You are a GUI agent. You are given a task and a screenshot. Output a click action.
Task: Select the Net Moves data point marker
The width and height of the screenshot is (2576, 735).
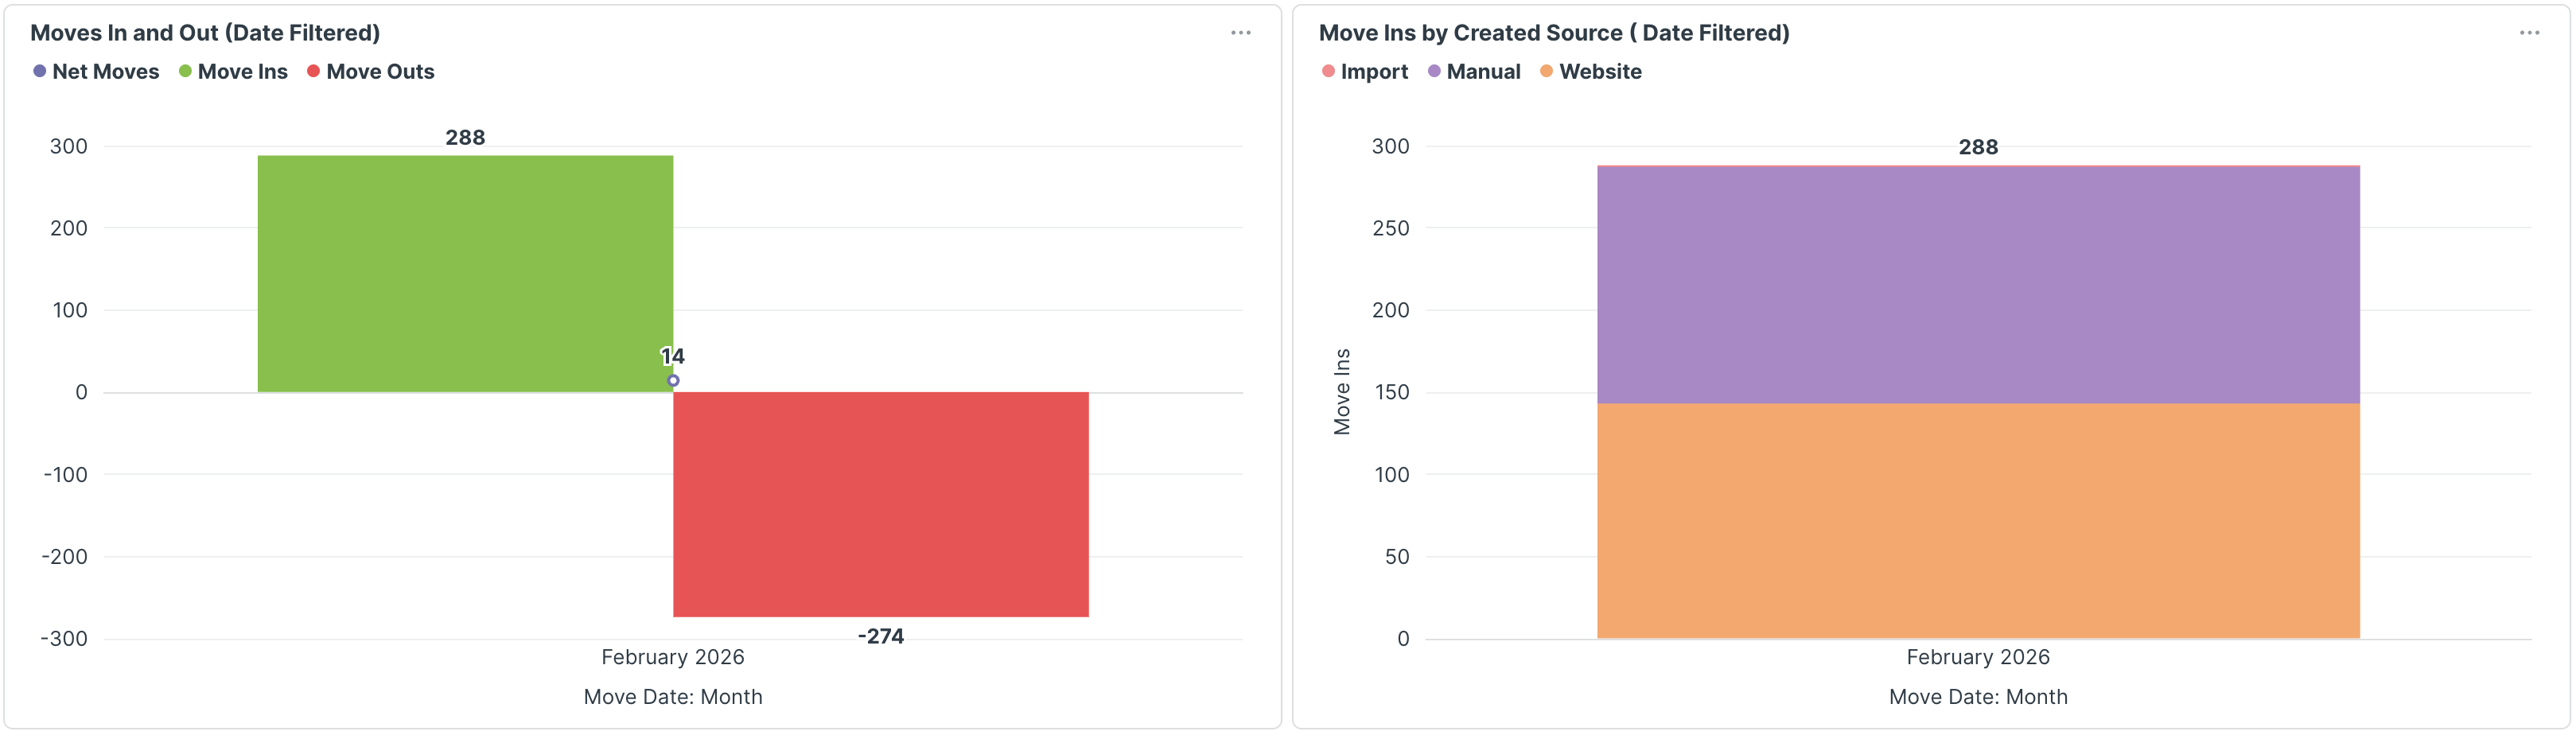(x=673, y=381)
